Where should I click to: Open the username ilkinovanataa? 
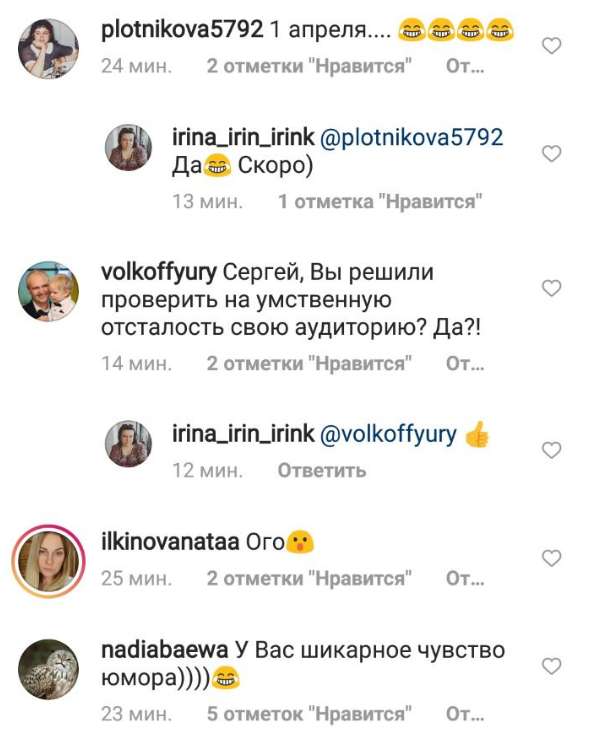coord(170,542)
